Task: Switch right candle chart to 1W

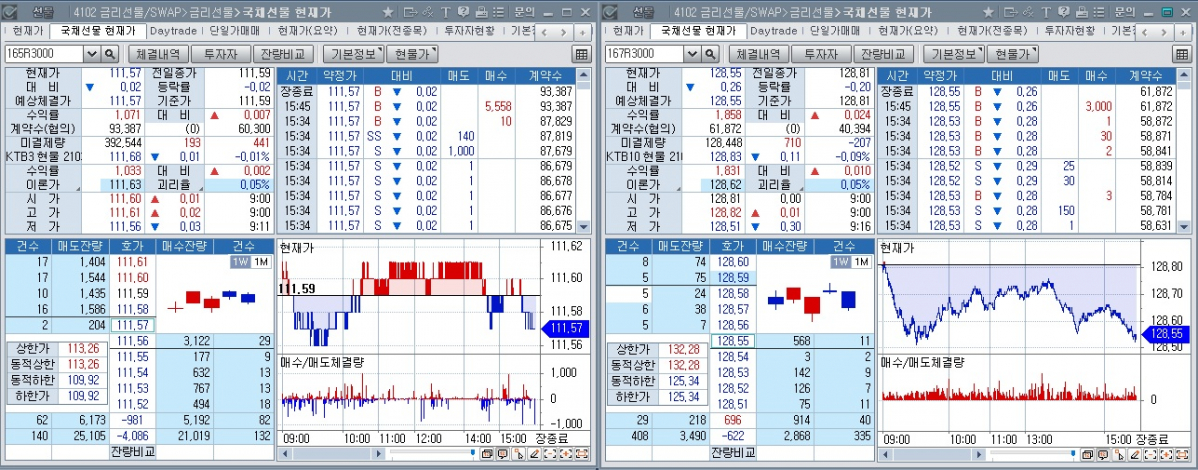Action: click(x=840, y=261)
